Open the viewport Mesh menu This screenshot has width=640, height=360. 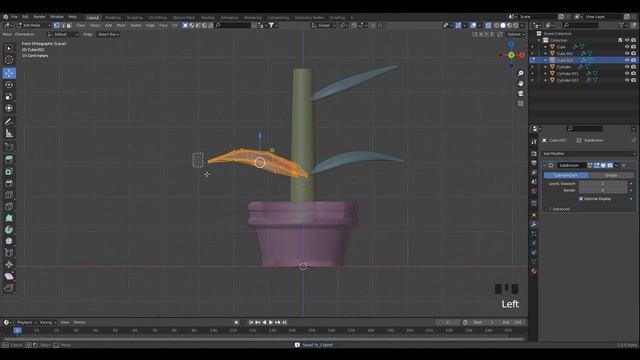point(121,25)
